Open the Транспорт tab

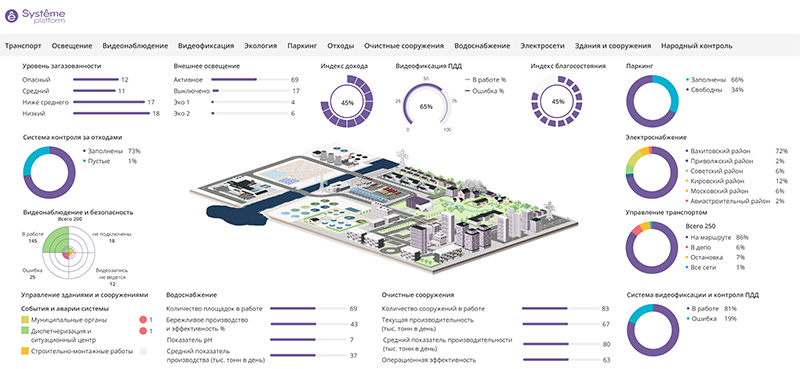click(23, 45)
